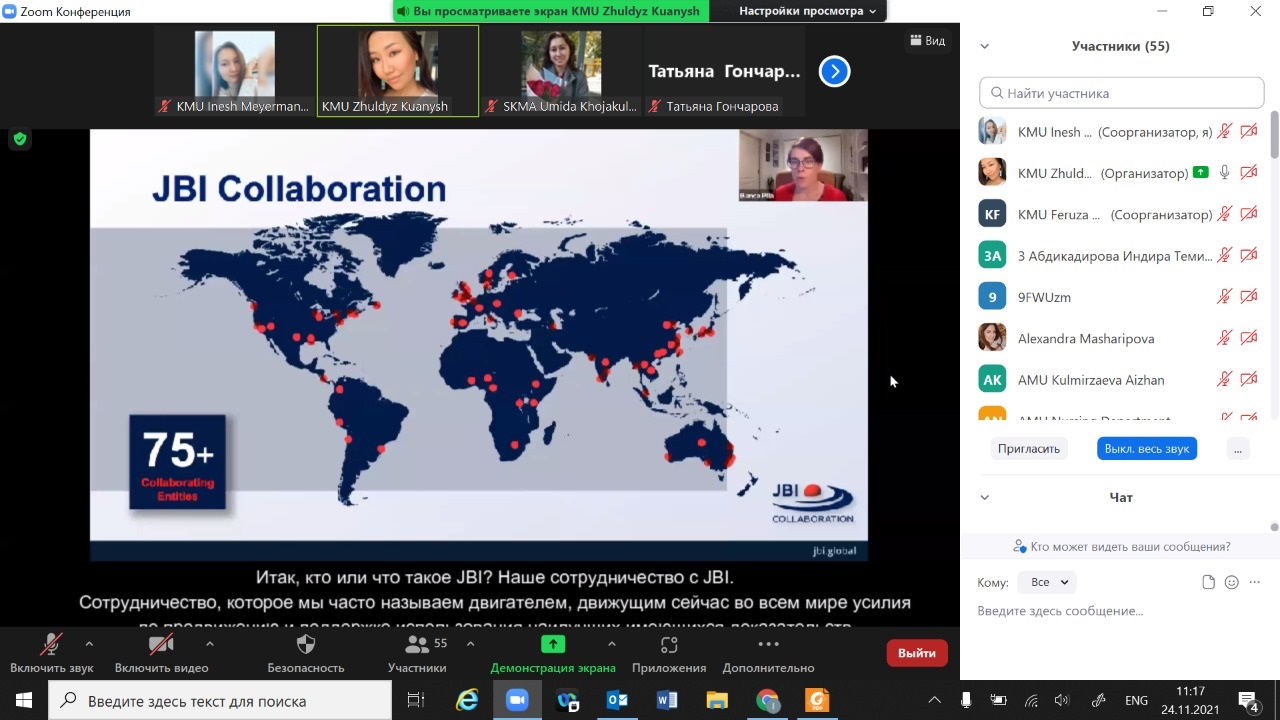Screen dimensions: 1280x720
Task: Click the emoji smiley icon in chat
Action: click(x=1232, y=582)
